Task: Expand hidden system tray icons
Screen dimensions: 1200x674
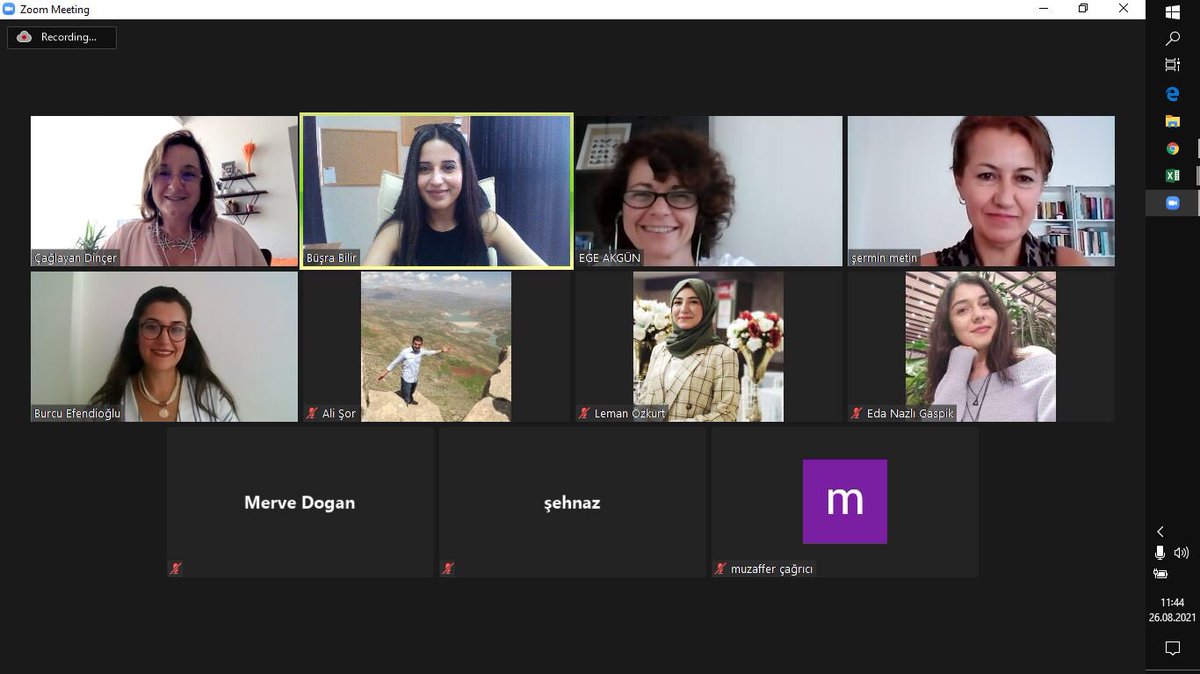Action: pyautogui.click(x=1160, y=532)
